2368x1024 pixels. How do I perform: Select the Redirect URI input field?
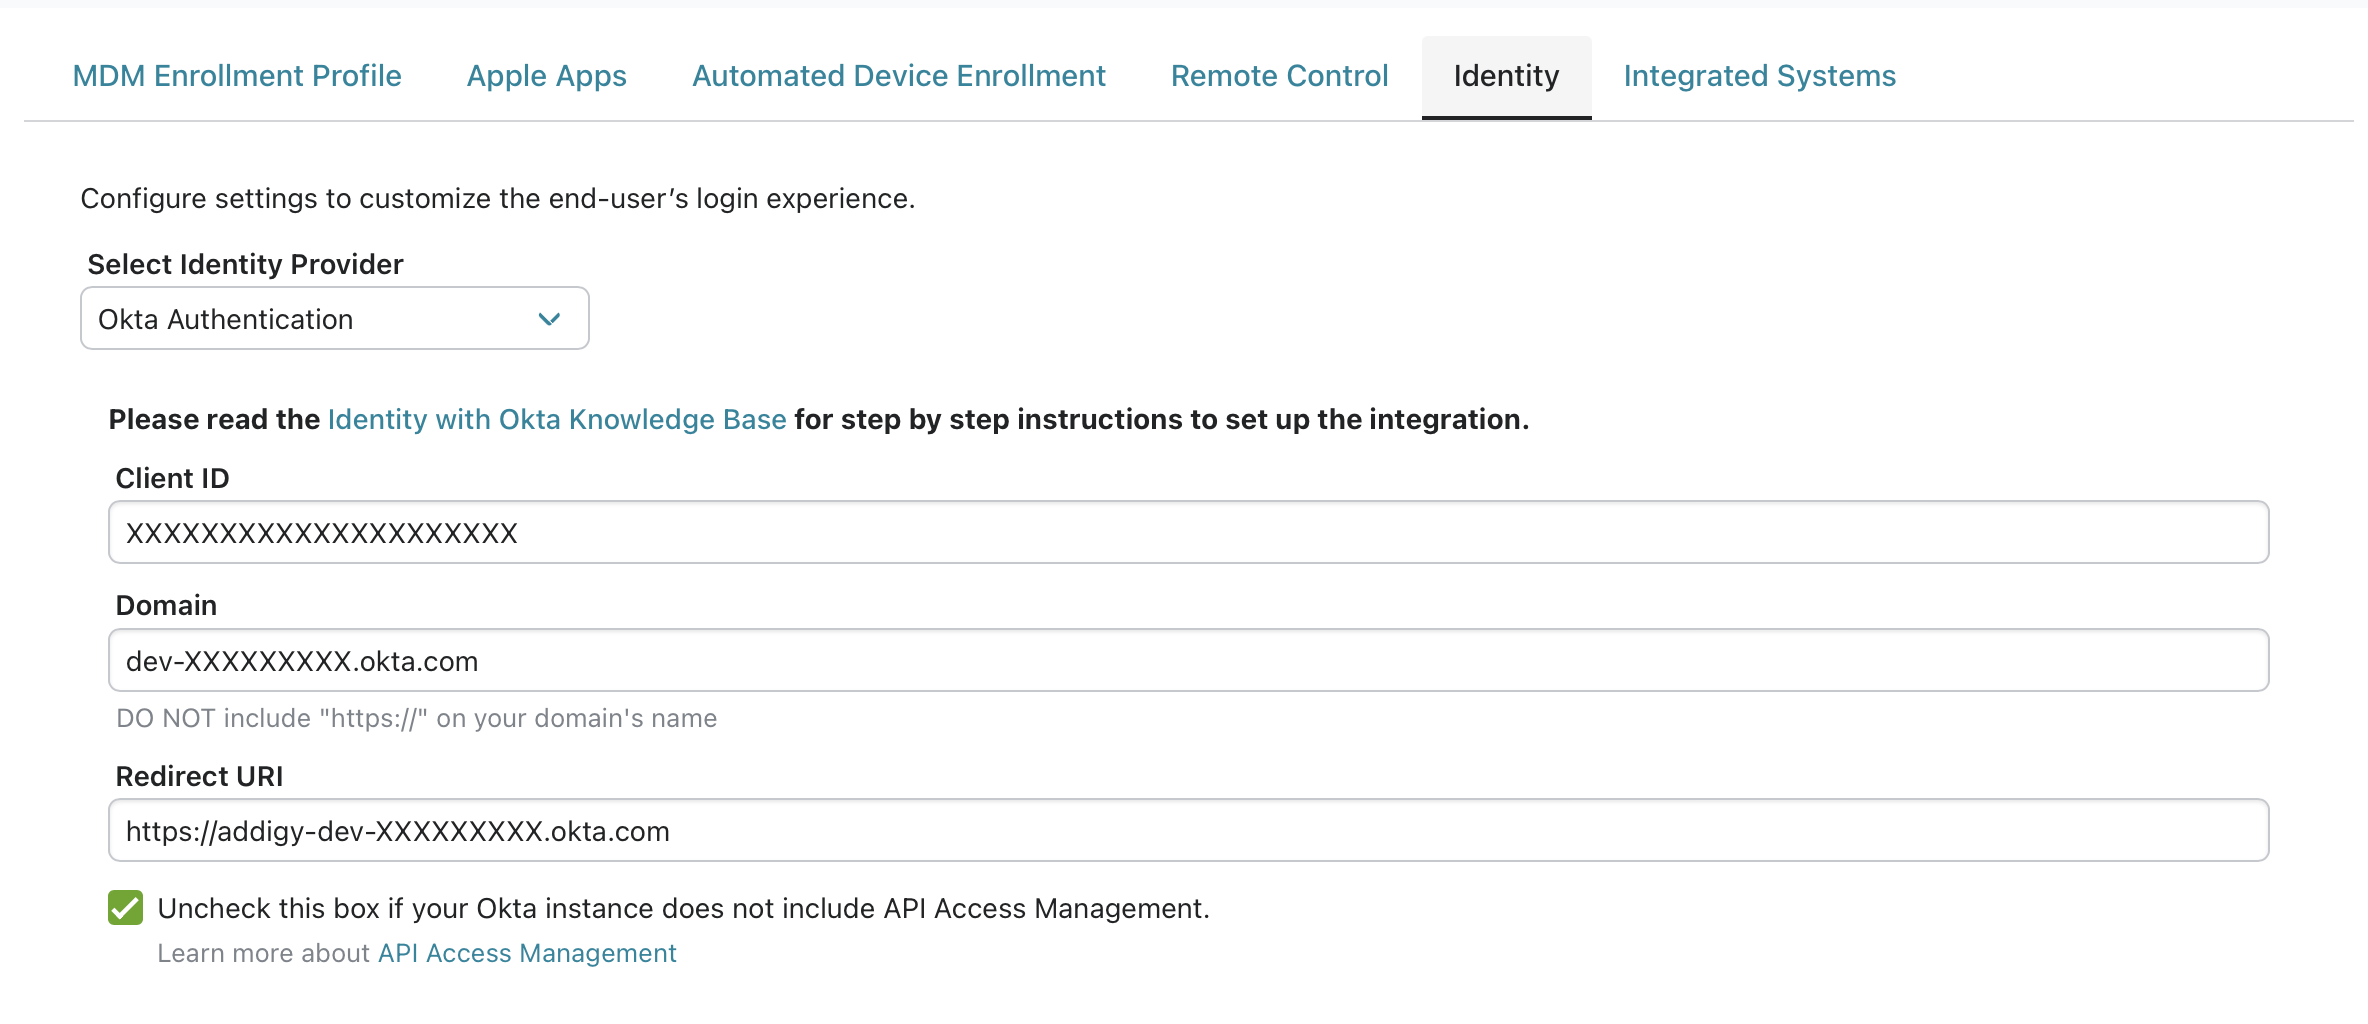[x=1188, y=830]
